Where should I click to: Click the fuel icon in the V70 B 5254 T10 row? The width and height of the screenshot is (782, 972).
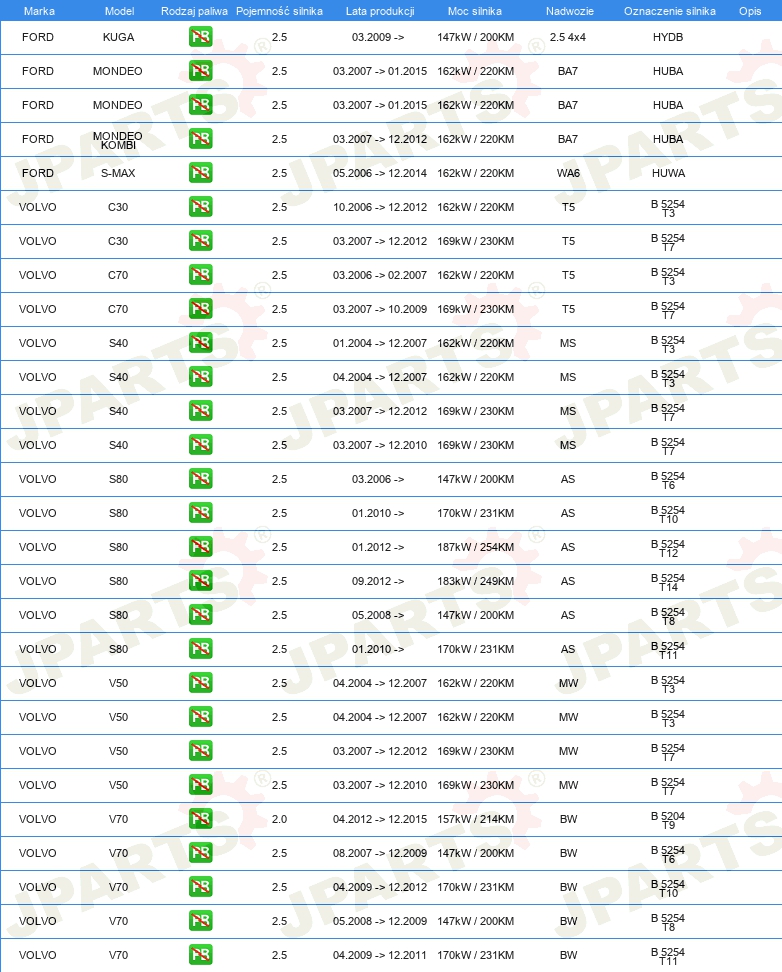(x=200, y=887)
